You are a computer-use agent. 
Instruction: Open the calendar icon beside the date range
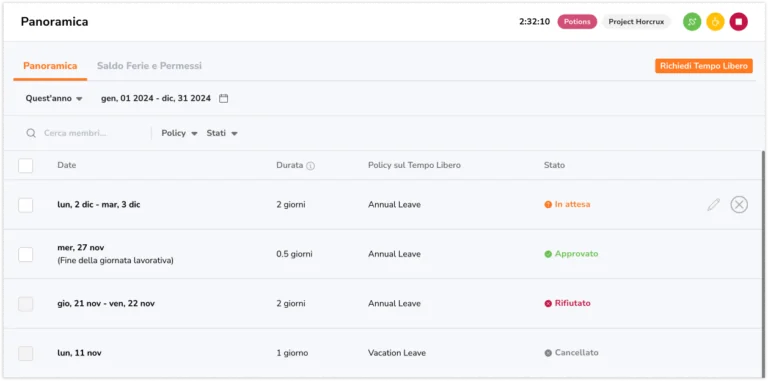click(x=223, y=98)
